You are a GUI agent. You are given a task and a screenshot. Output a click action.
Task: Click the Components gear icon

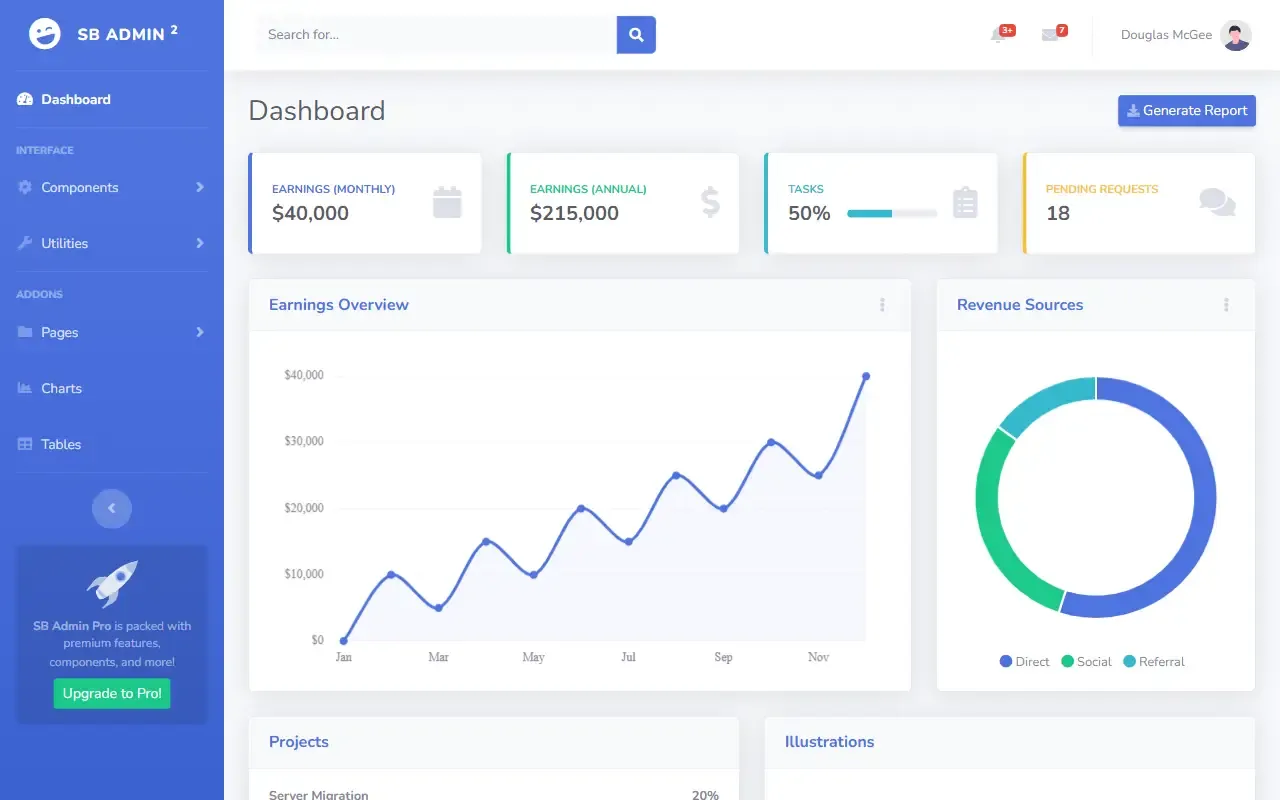[x=25, y=187]
